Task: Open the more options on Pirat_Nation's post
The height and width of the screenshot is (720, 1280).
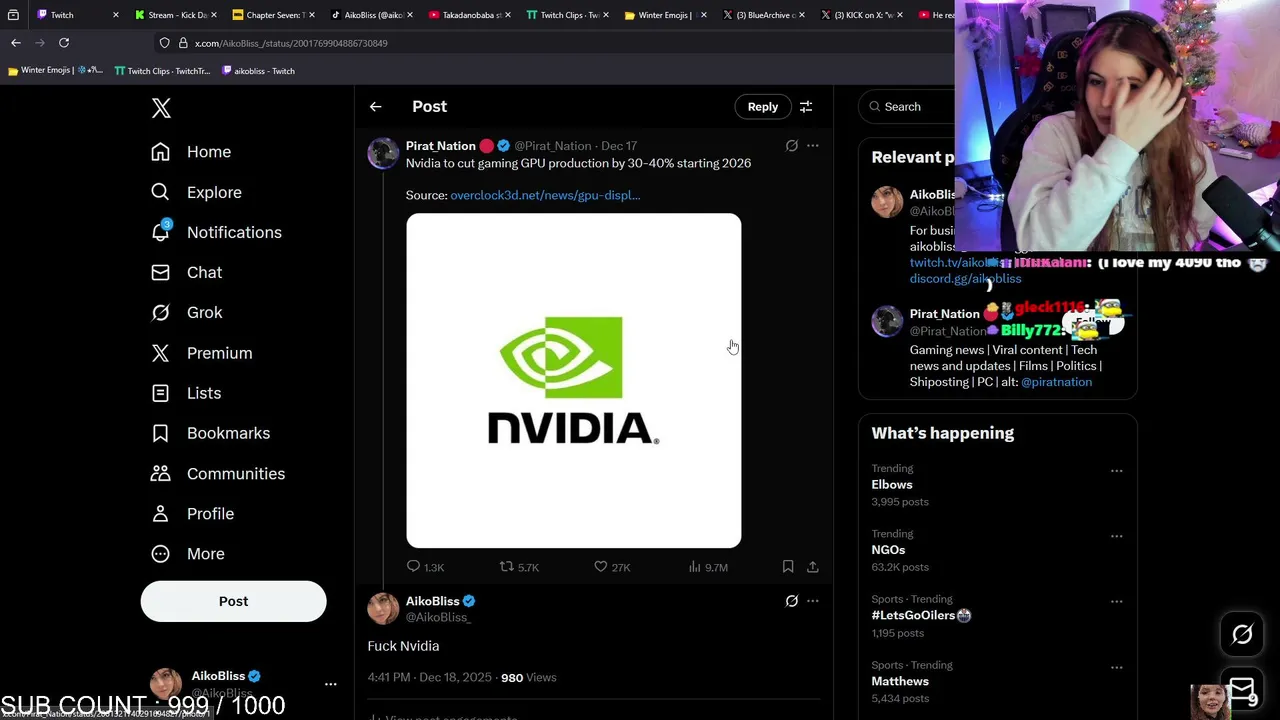Action: click(x=812, y=146)
